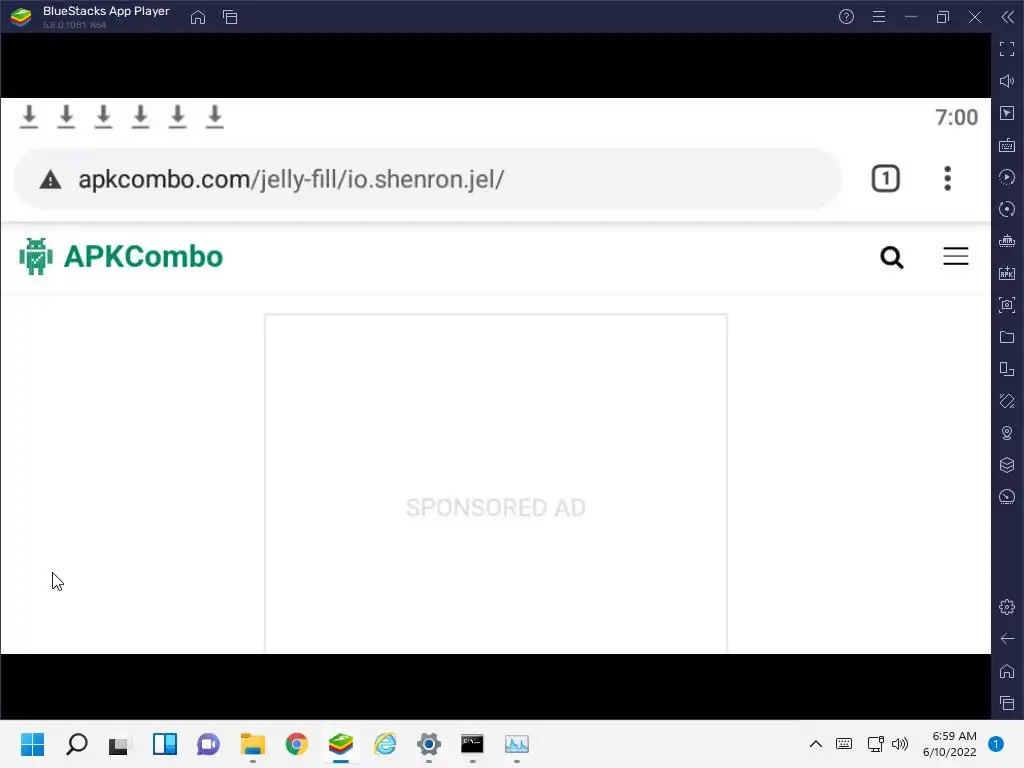Click the shake device icon in sidebar

[1007, 401]
